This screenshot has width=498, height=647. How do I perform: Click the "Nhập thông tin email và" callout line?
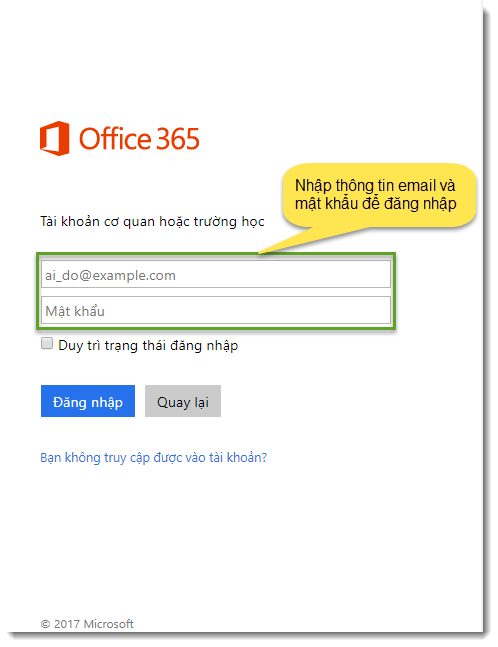(x=375, y=186)
